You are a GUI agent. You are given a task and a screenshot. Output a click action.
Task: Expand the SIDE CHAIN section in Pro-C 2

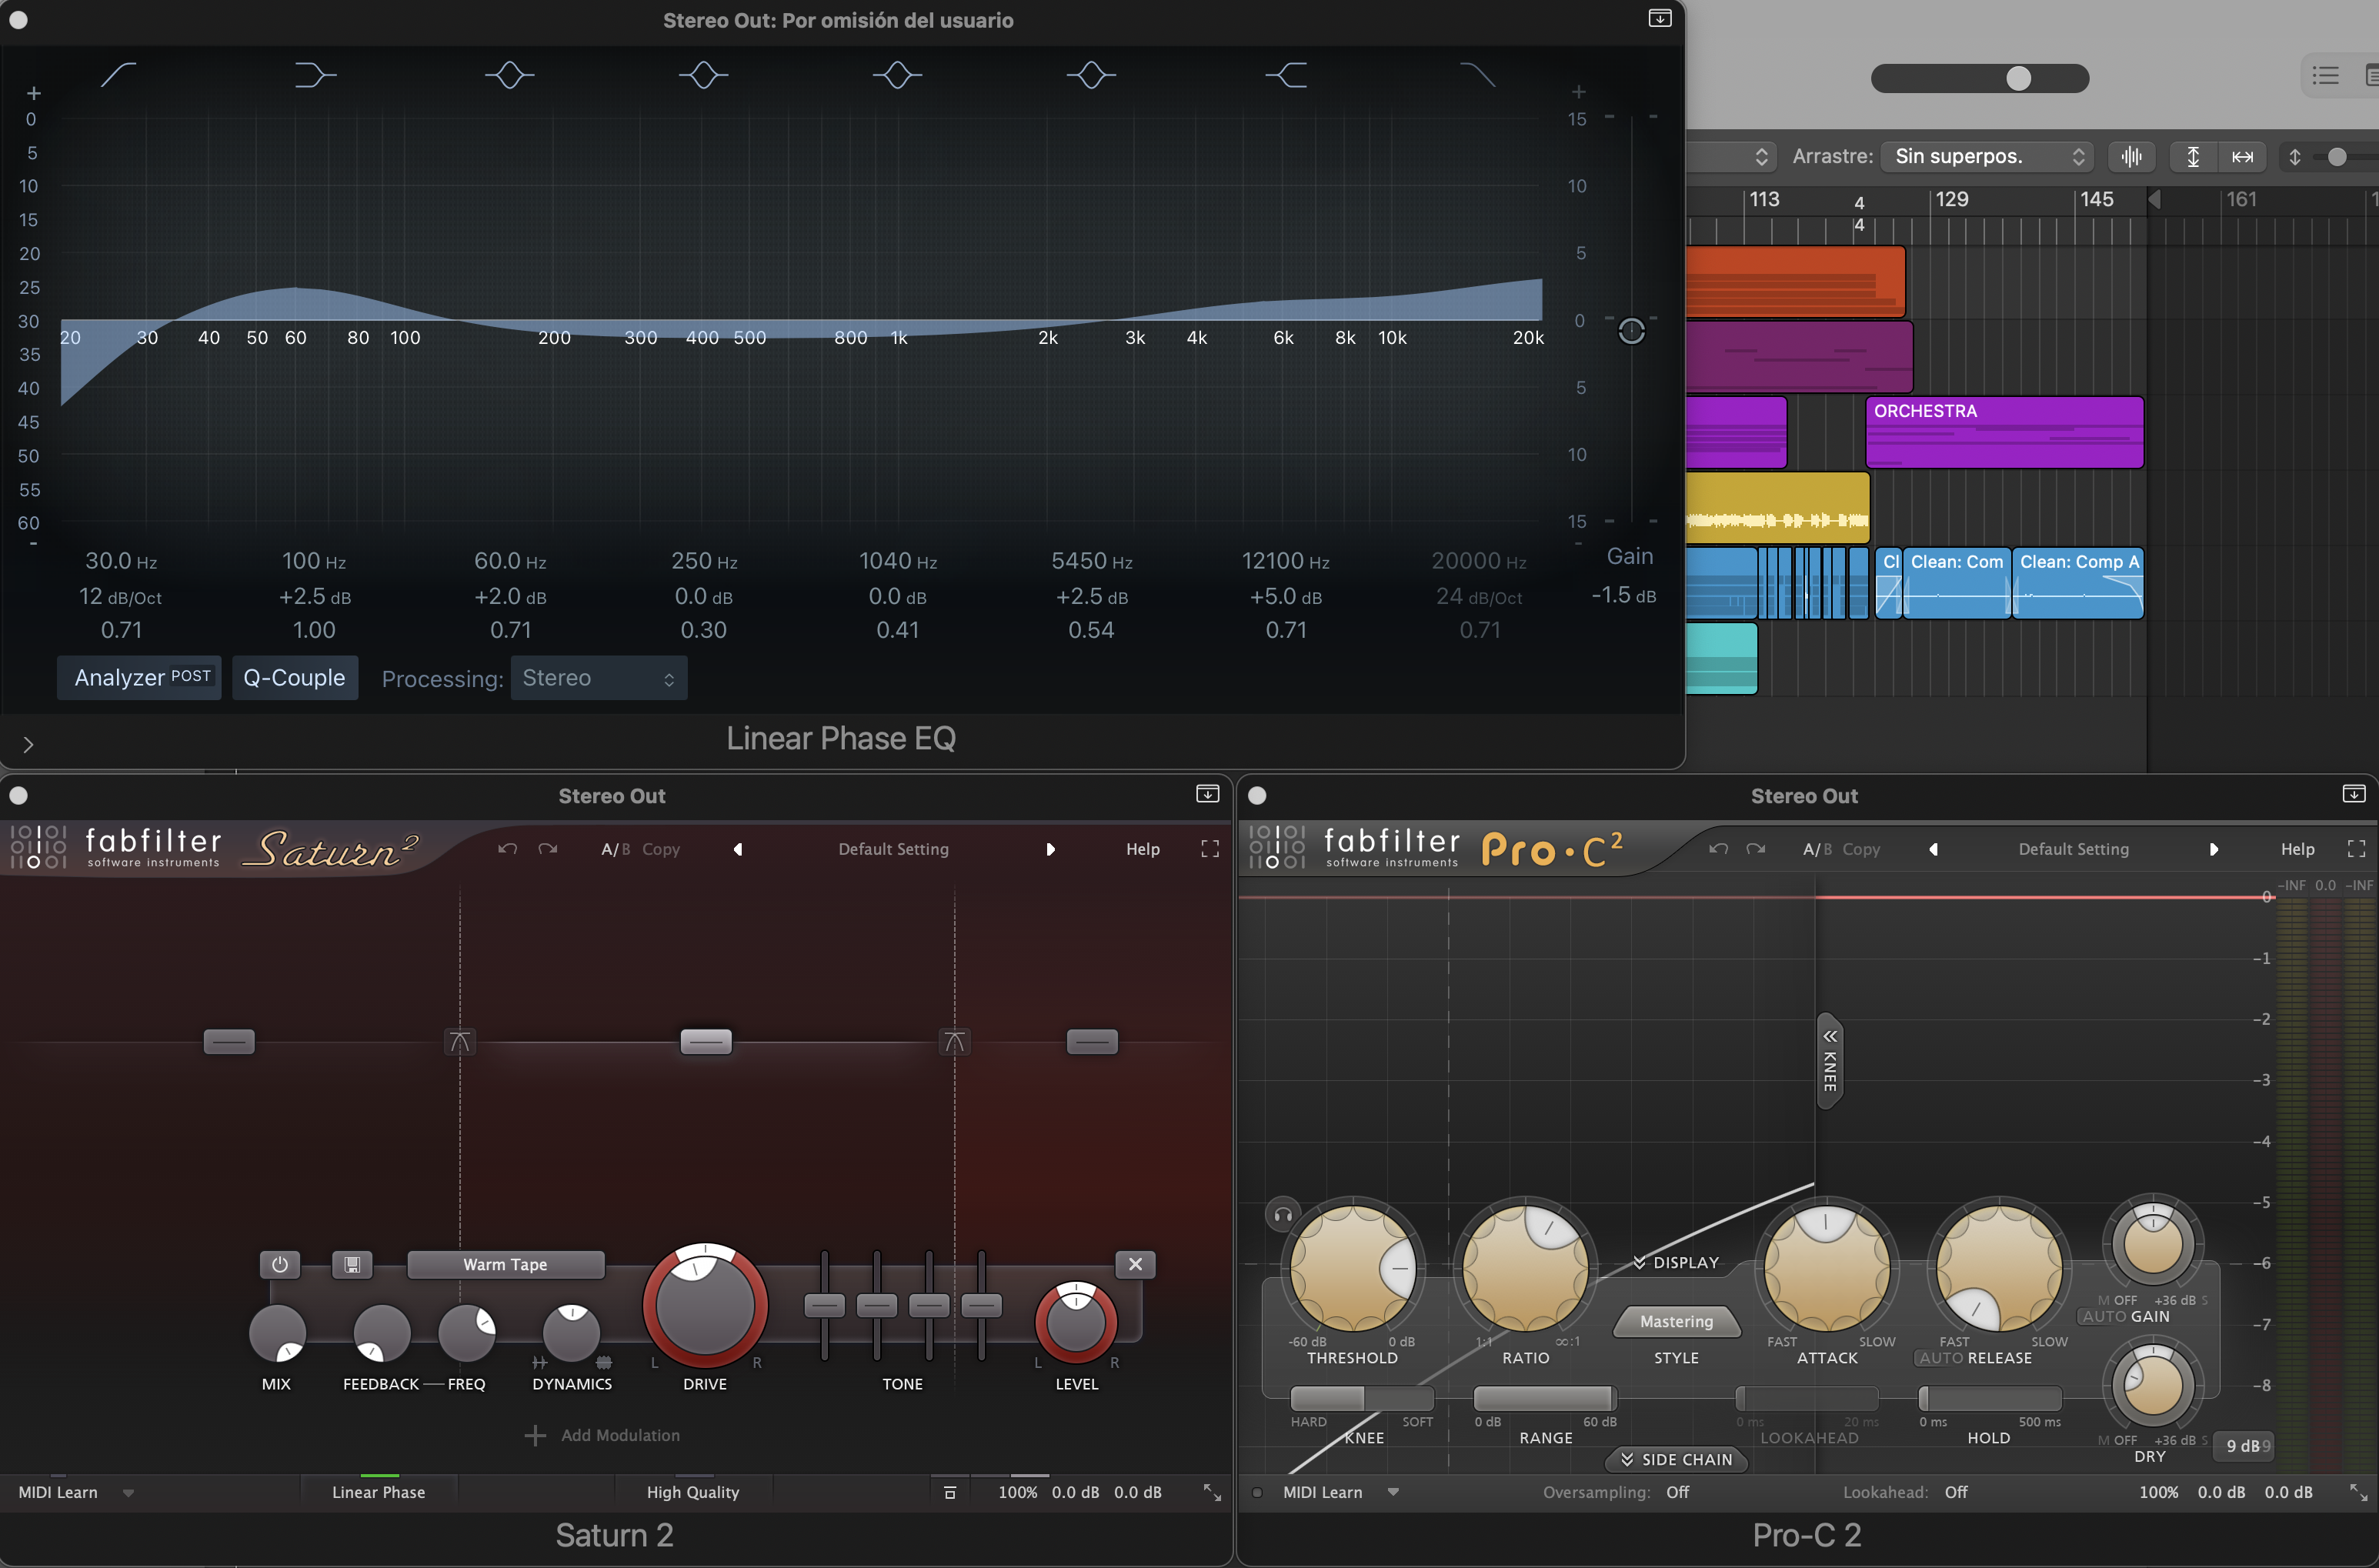coord(1677,1459)
